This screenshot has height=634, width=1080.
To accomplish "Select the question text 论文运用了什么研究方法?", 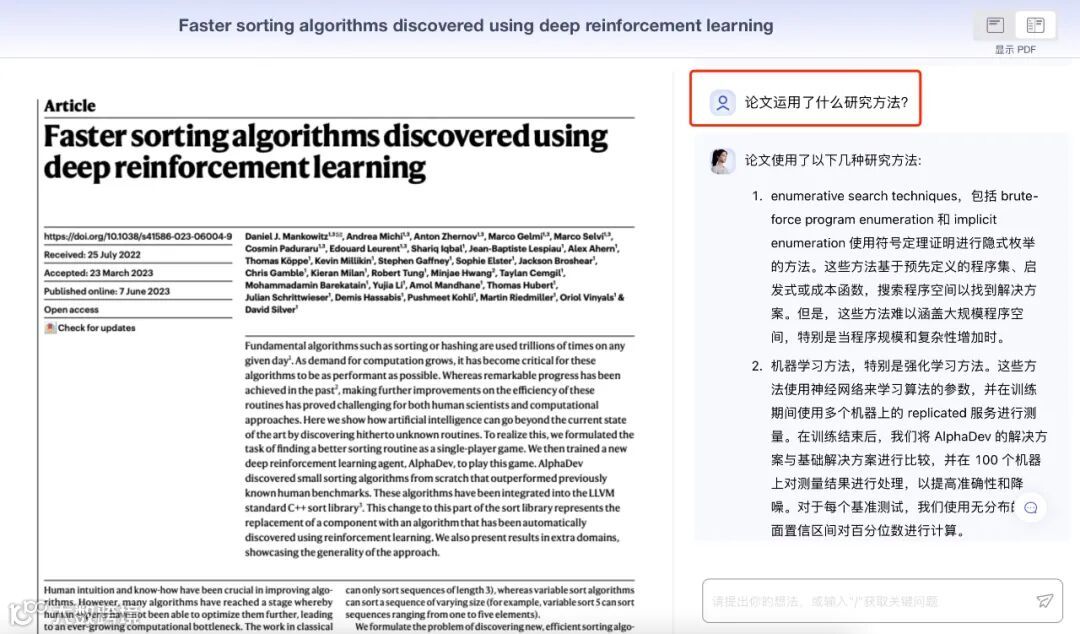I will (x=826, y=103).
